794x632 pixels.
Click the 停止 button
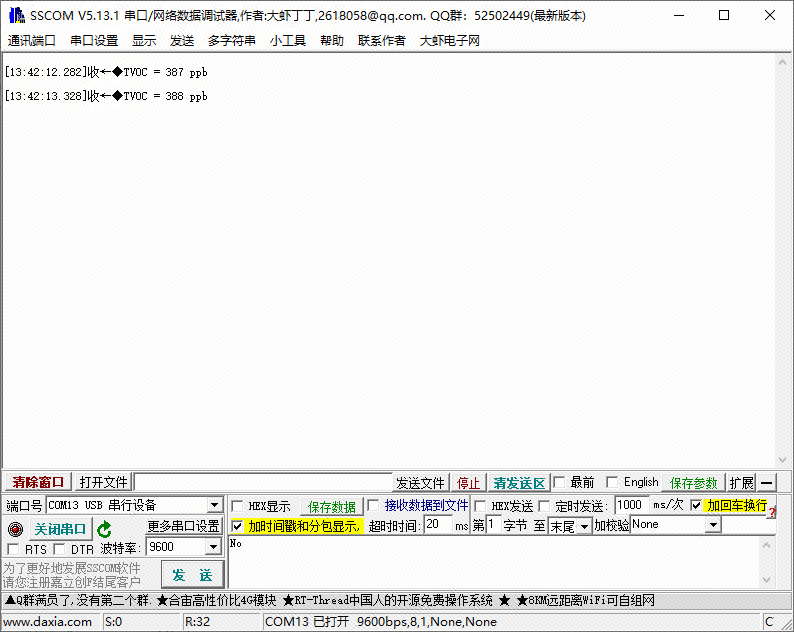coord(468,483)
